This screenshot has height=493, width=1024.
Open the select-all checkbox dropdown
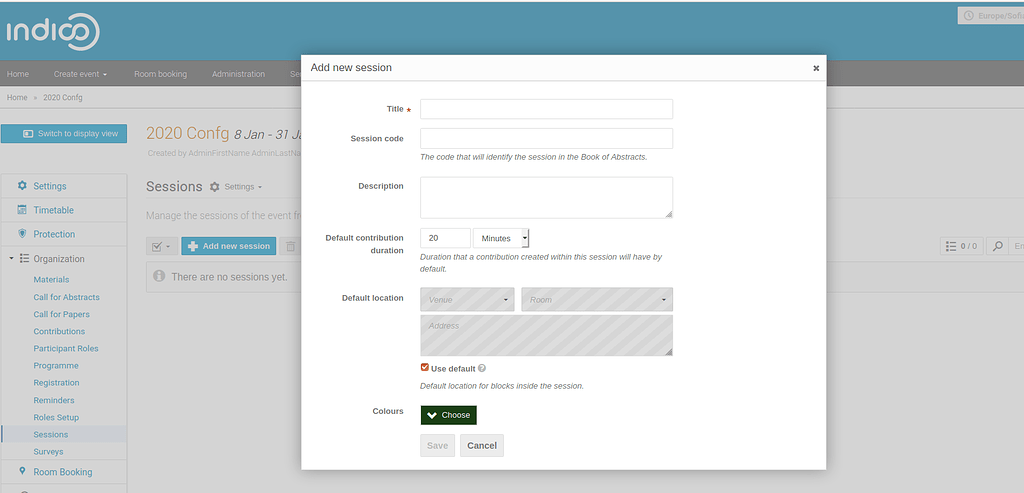pyautogui.click(x=161, y=246)
